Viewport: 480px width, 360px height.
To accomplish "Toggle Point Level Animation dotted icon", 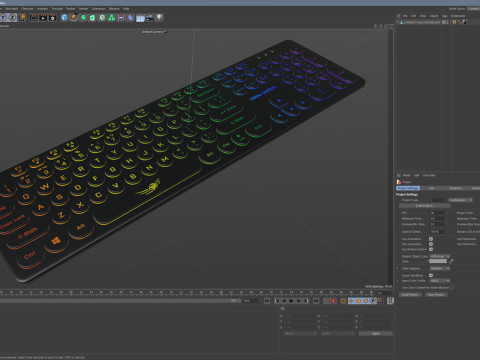I will pos(380,301).
